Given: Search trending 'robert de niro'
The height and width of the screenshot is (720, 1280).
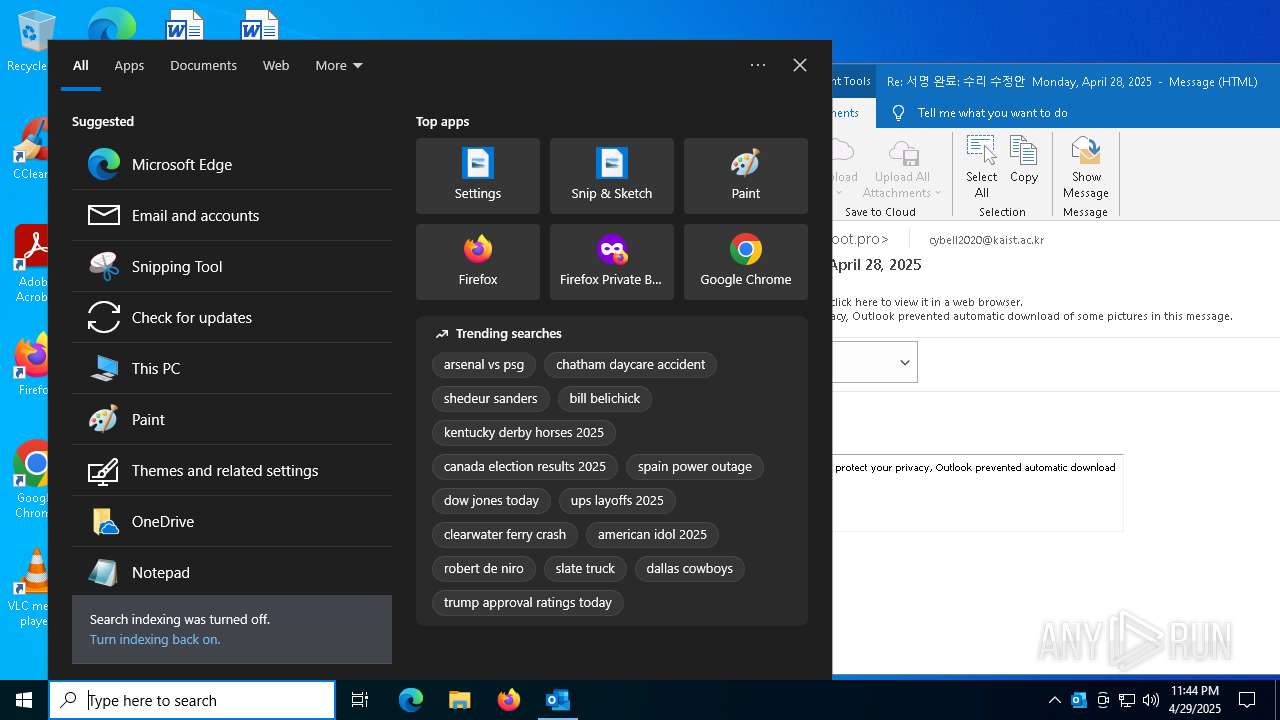Looking at the screenshot, I should [484, 568].
